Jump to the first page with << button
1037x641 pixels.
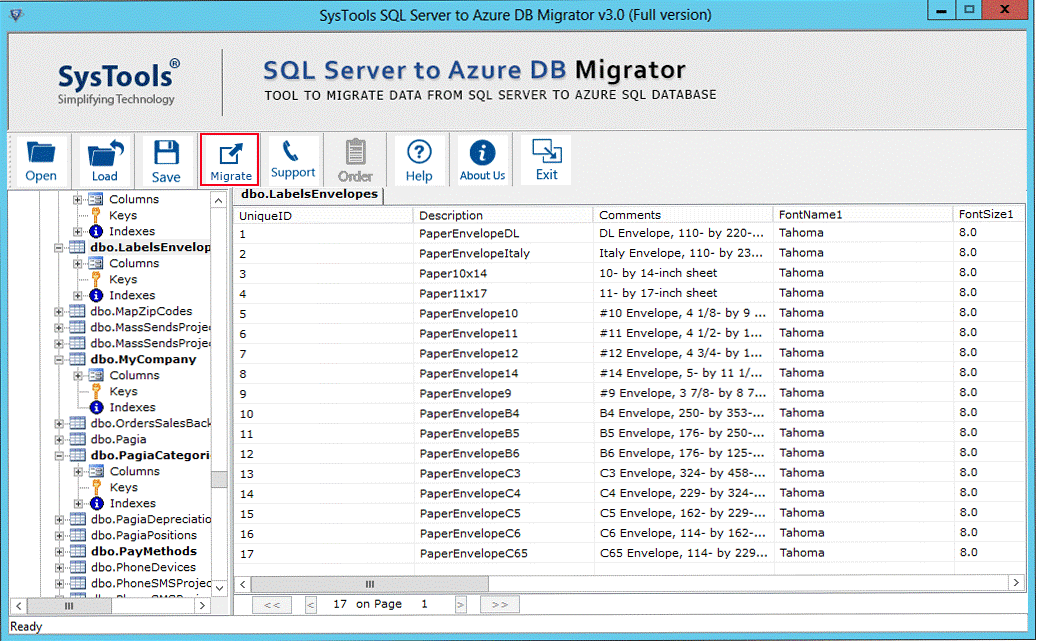point(272,605)
